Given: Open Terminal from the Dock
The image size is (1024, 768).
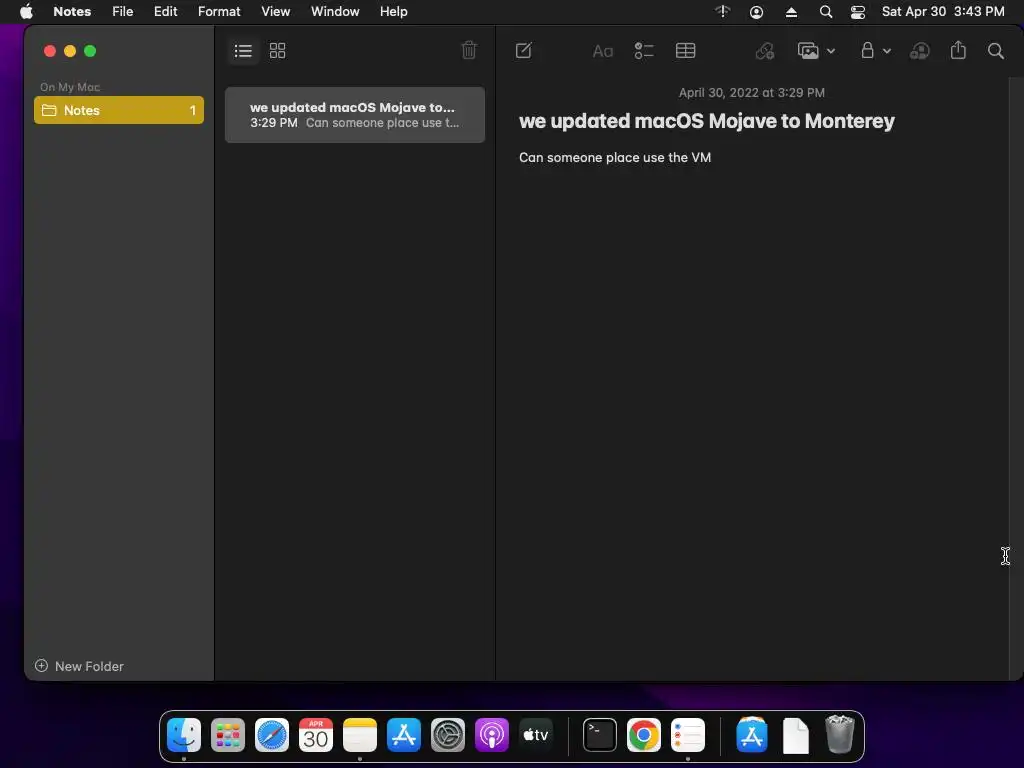Looking at the screenshot, I should pyautogui.click(x=600, y=735).
